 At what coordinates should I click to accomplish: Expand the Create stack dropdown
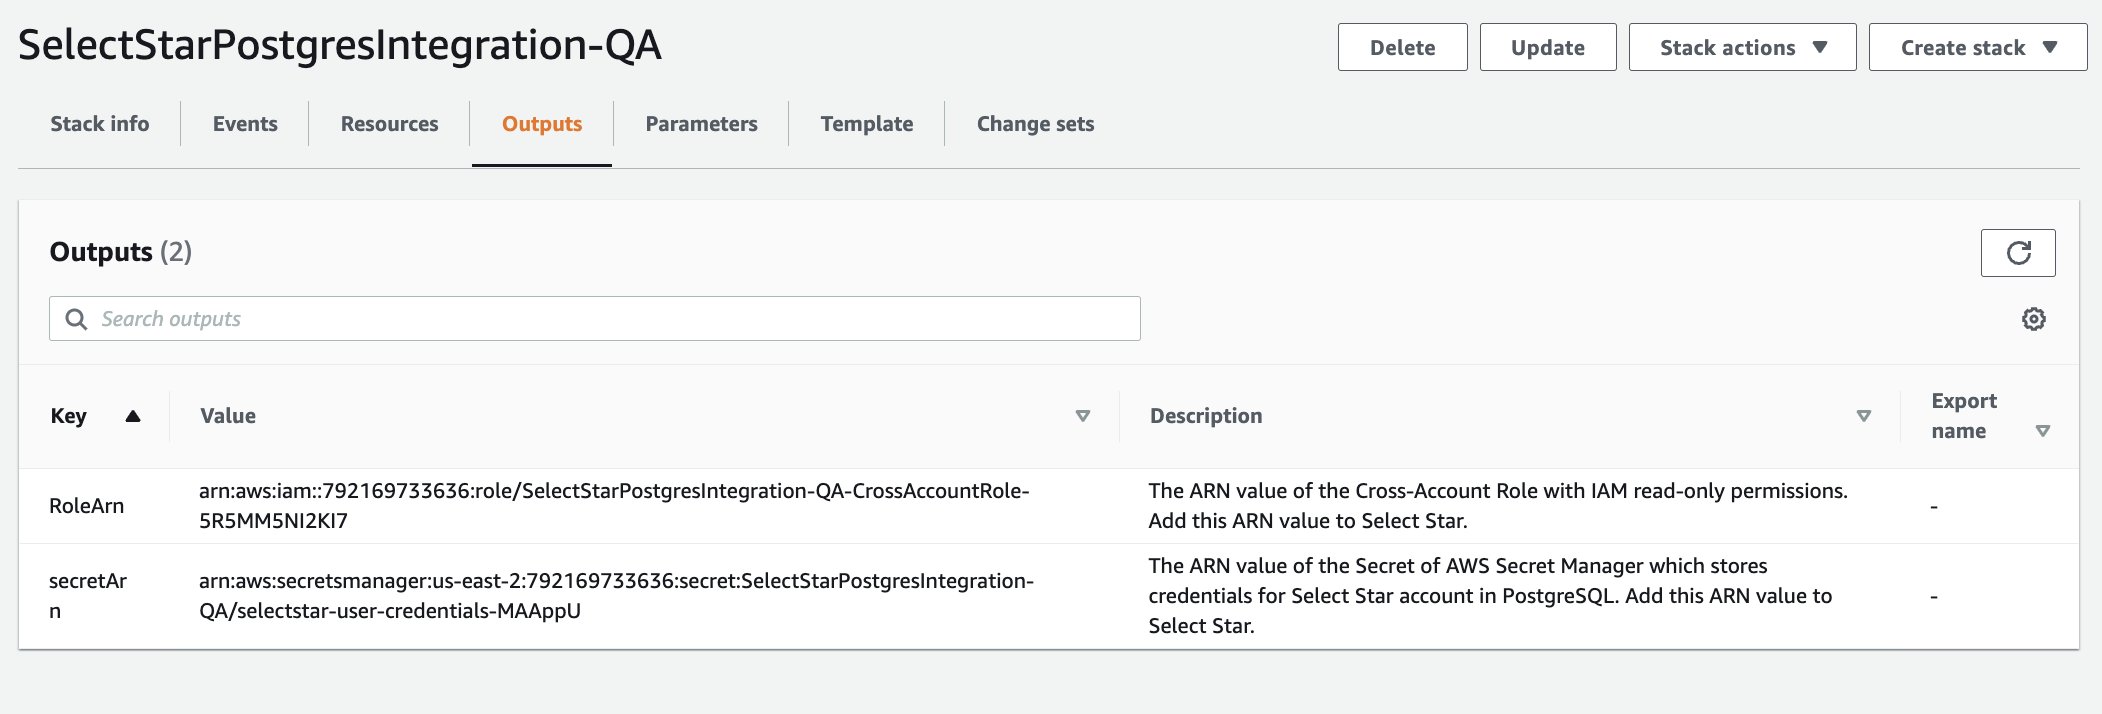click(1978, 48)
